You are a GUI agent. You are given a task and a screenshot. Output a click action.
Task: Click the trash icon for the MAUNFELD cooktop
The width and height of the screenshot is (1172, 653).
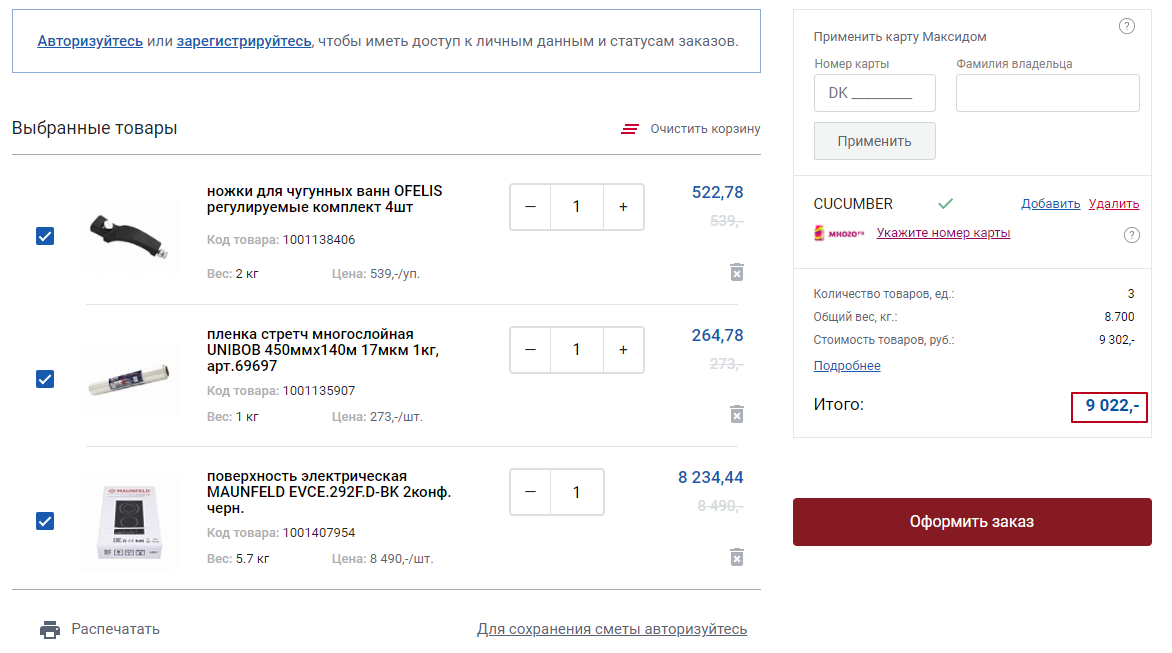pyautogui.click(x=737, y=556)
